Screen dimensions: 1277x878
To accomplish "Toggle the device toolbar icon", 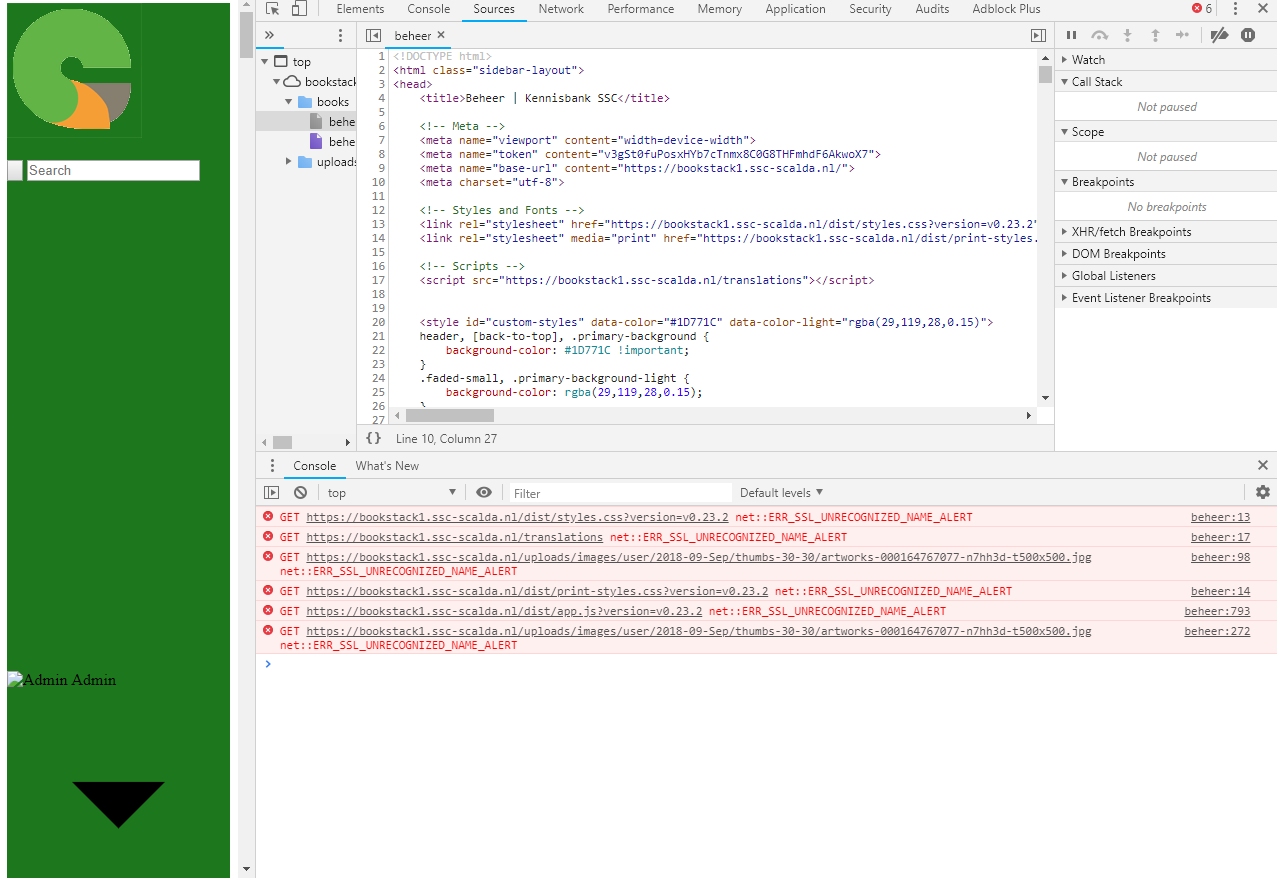I will [299, 9].
